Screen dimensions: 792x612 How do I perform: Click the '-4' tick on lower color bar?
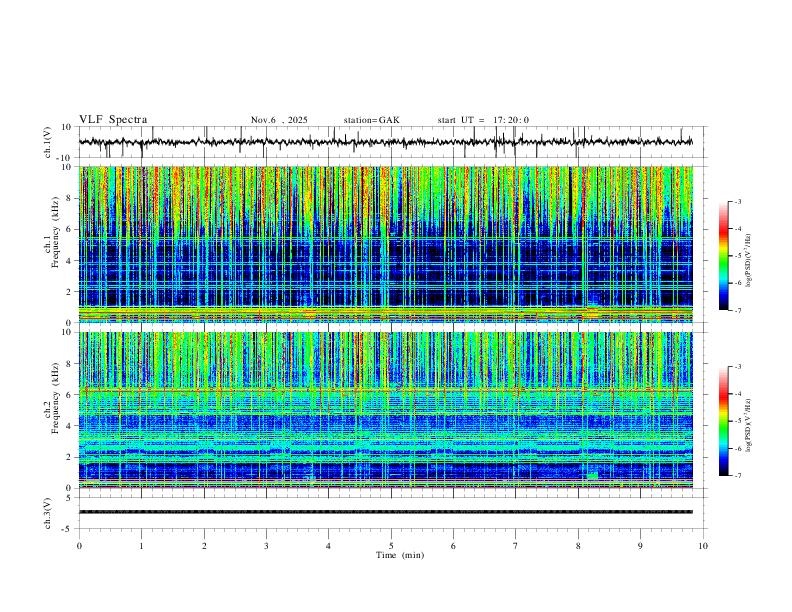click(738, 394)
